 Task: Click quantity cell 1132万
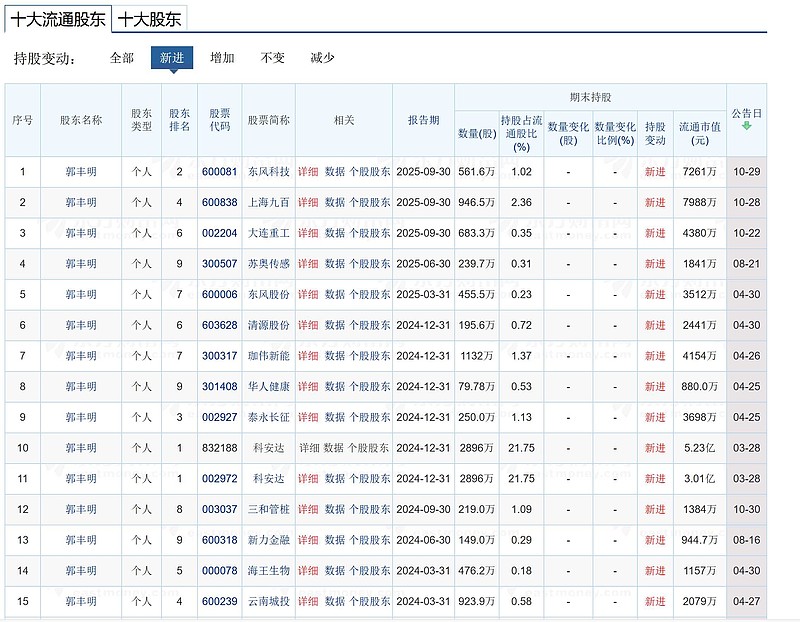(477, 356)
